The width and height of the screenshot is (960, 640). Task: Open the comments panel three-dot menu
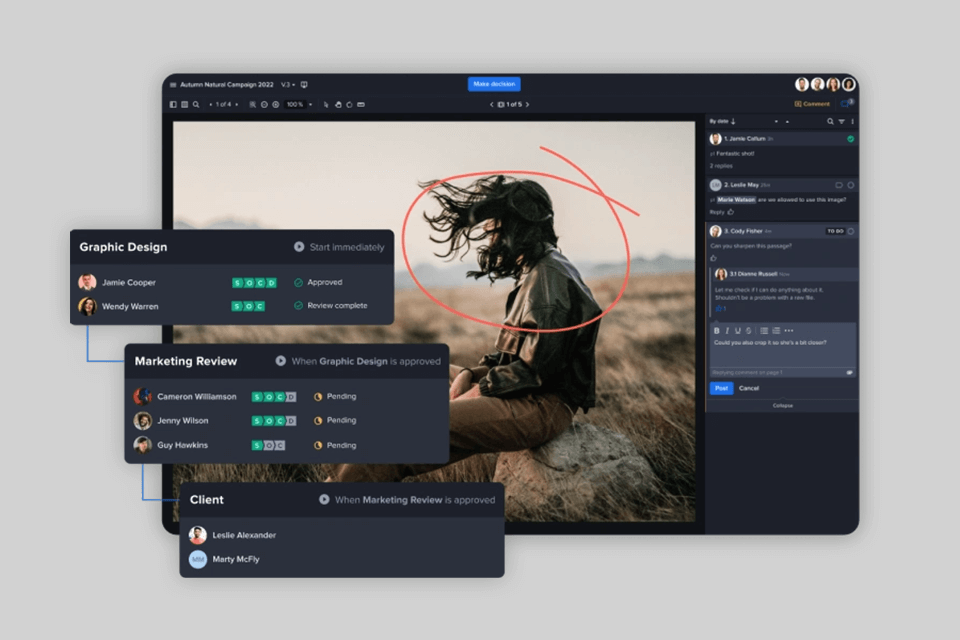(852, 121)
